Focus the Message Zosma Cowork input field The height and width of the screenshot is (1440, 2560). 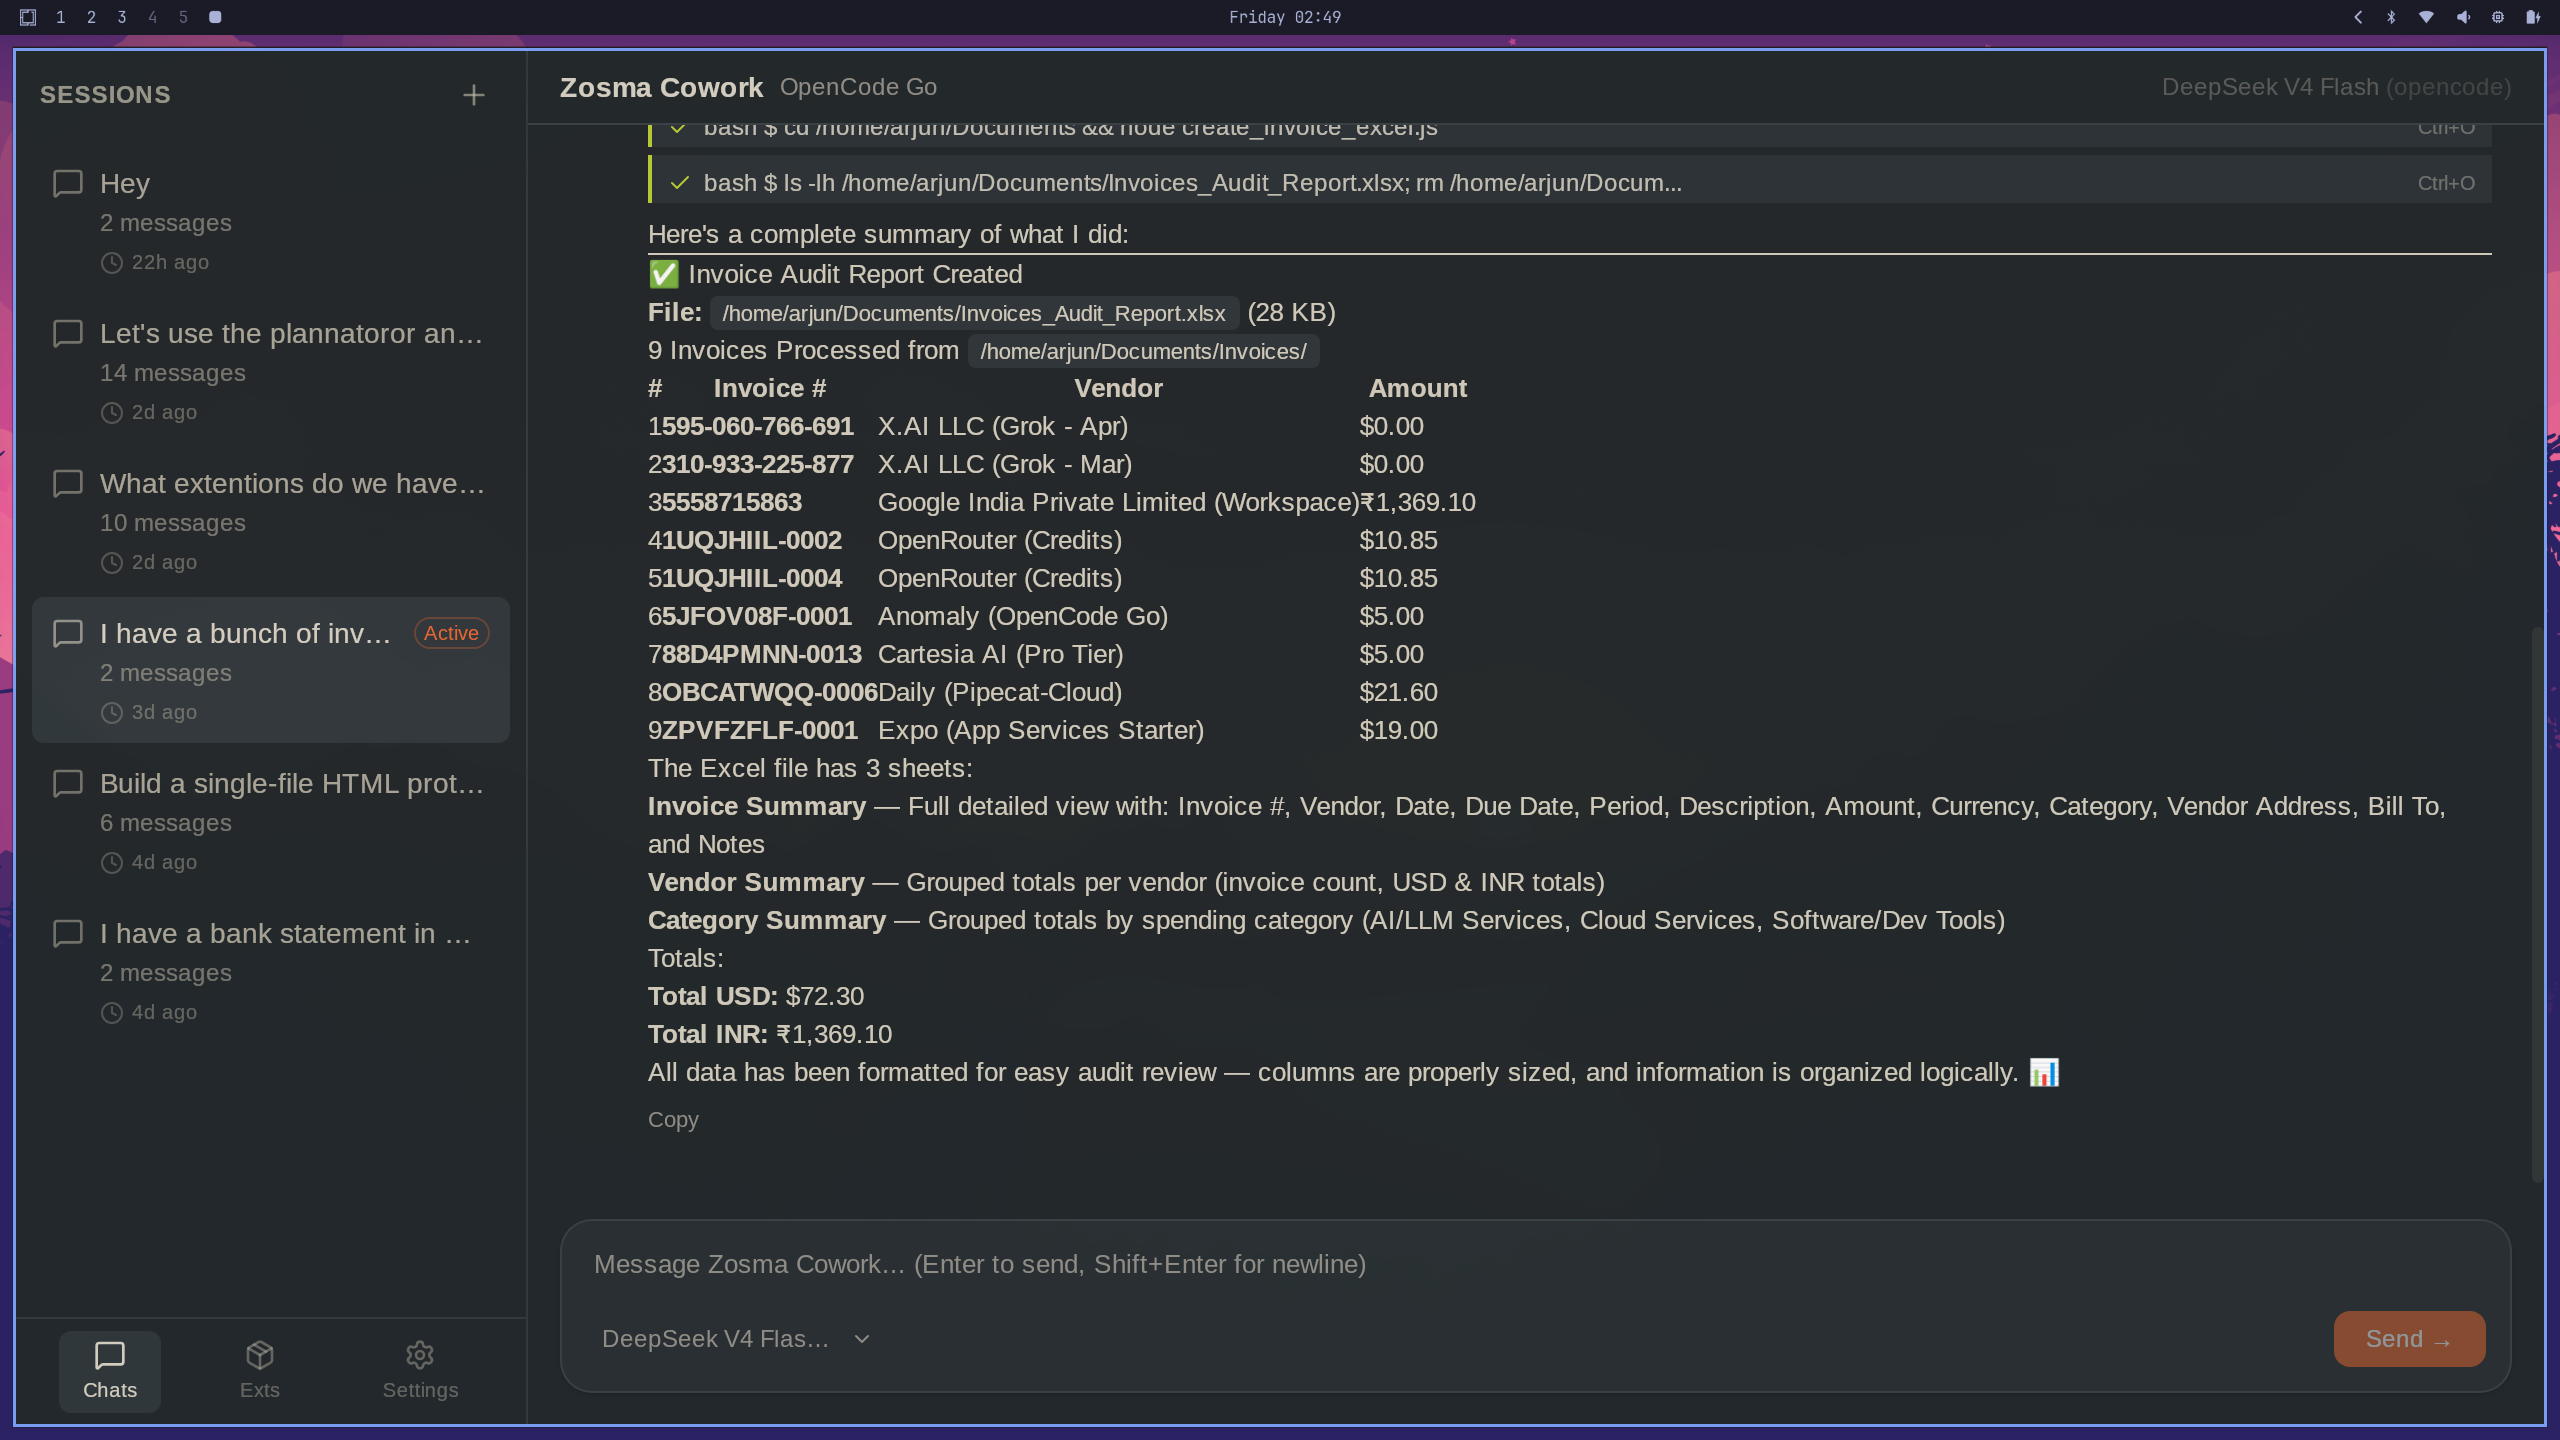point(1535,1264)
